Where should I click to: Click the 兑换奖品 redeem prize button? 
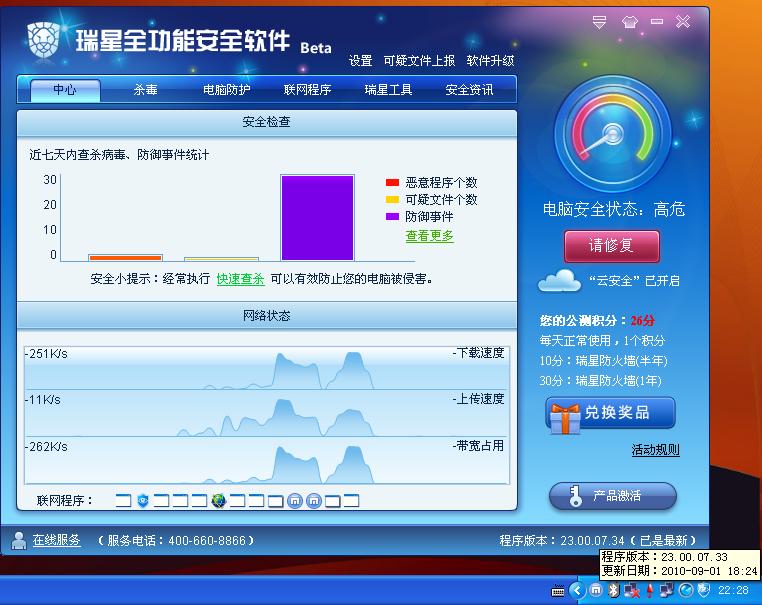611,413
